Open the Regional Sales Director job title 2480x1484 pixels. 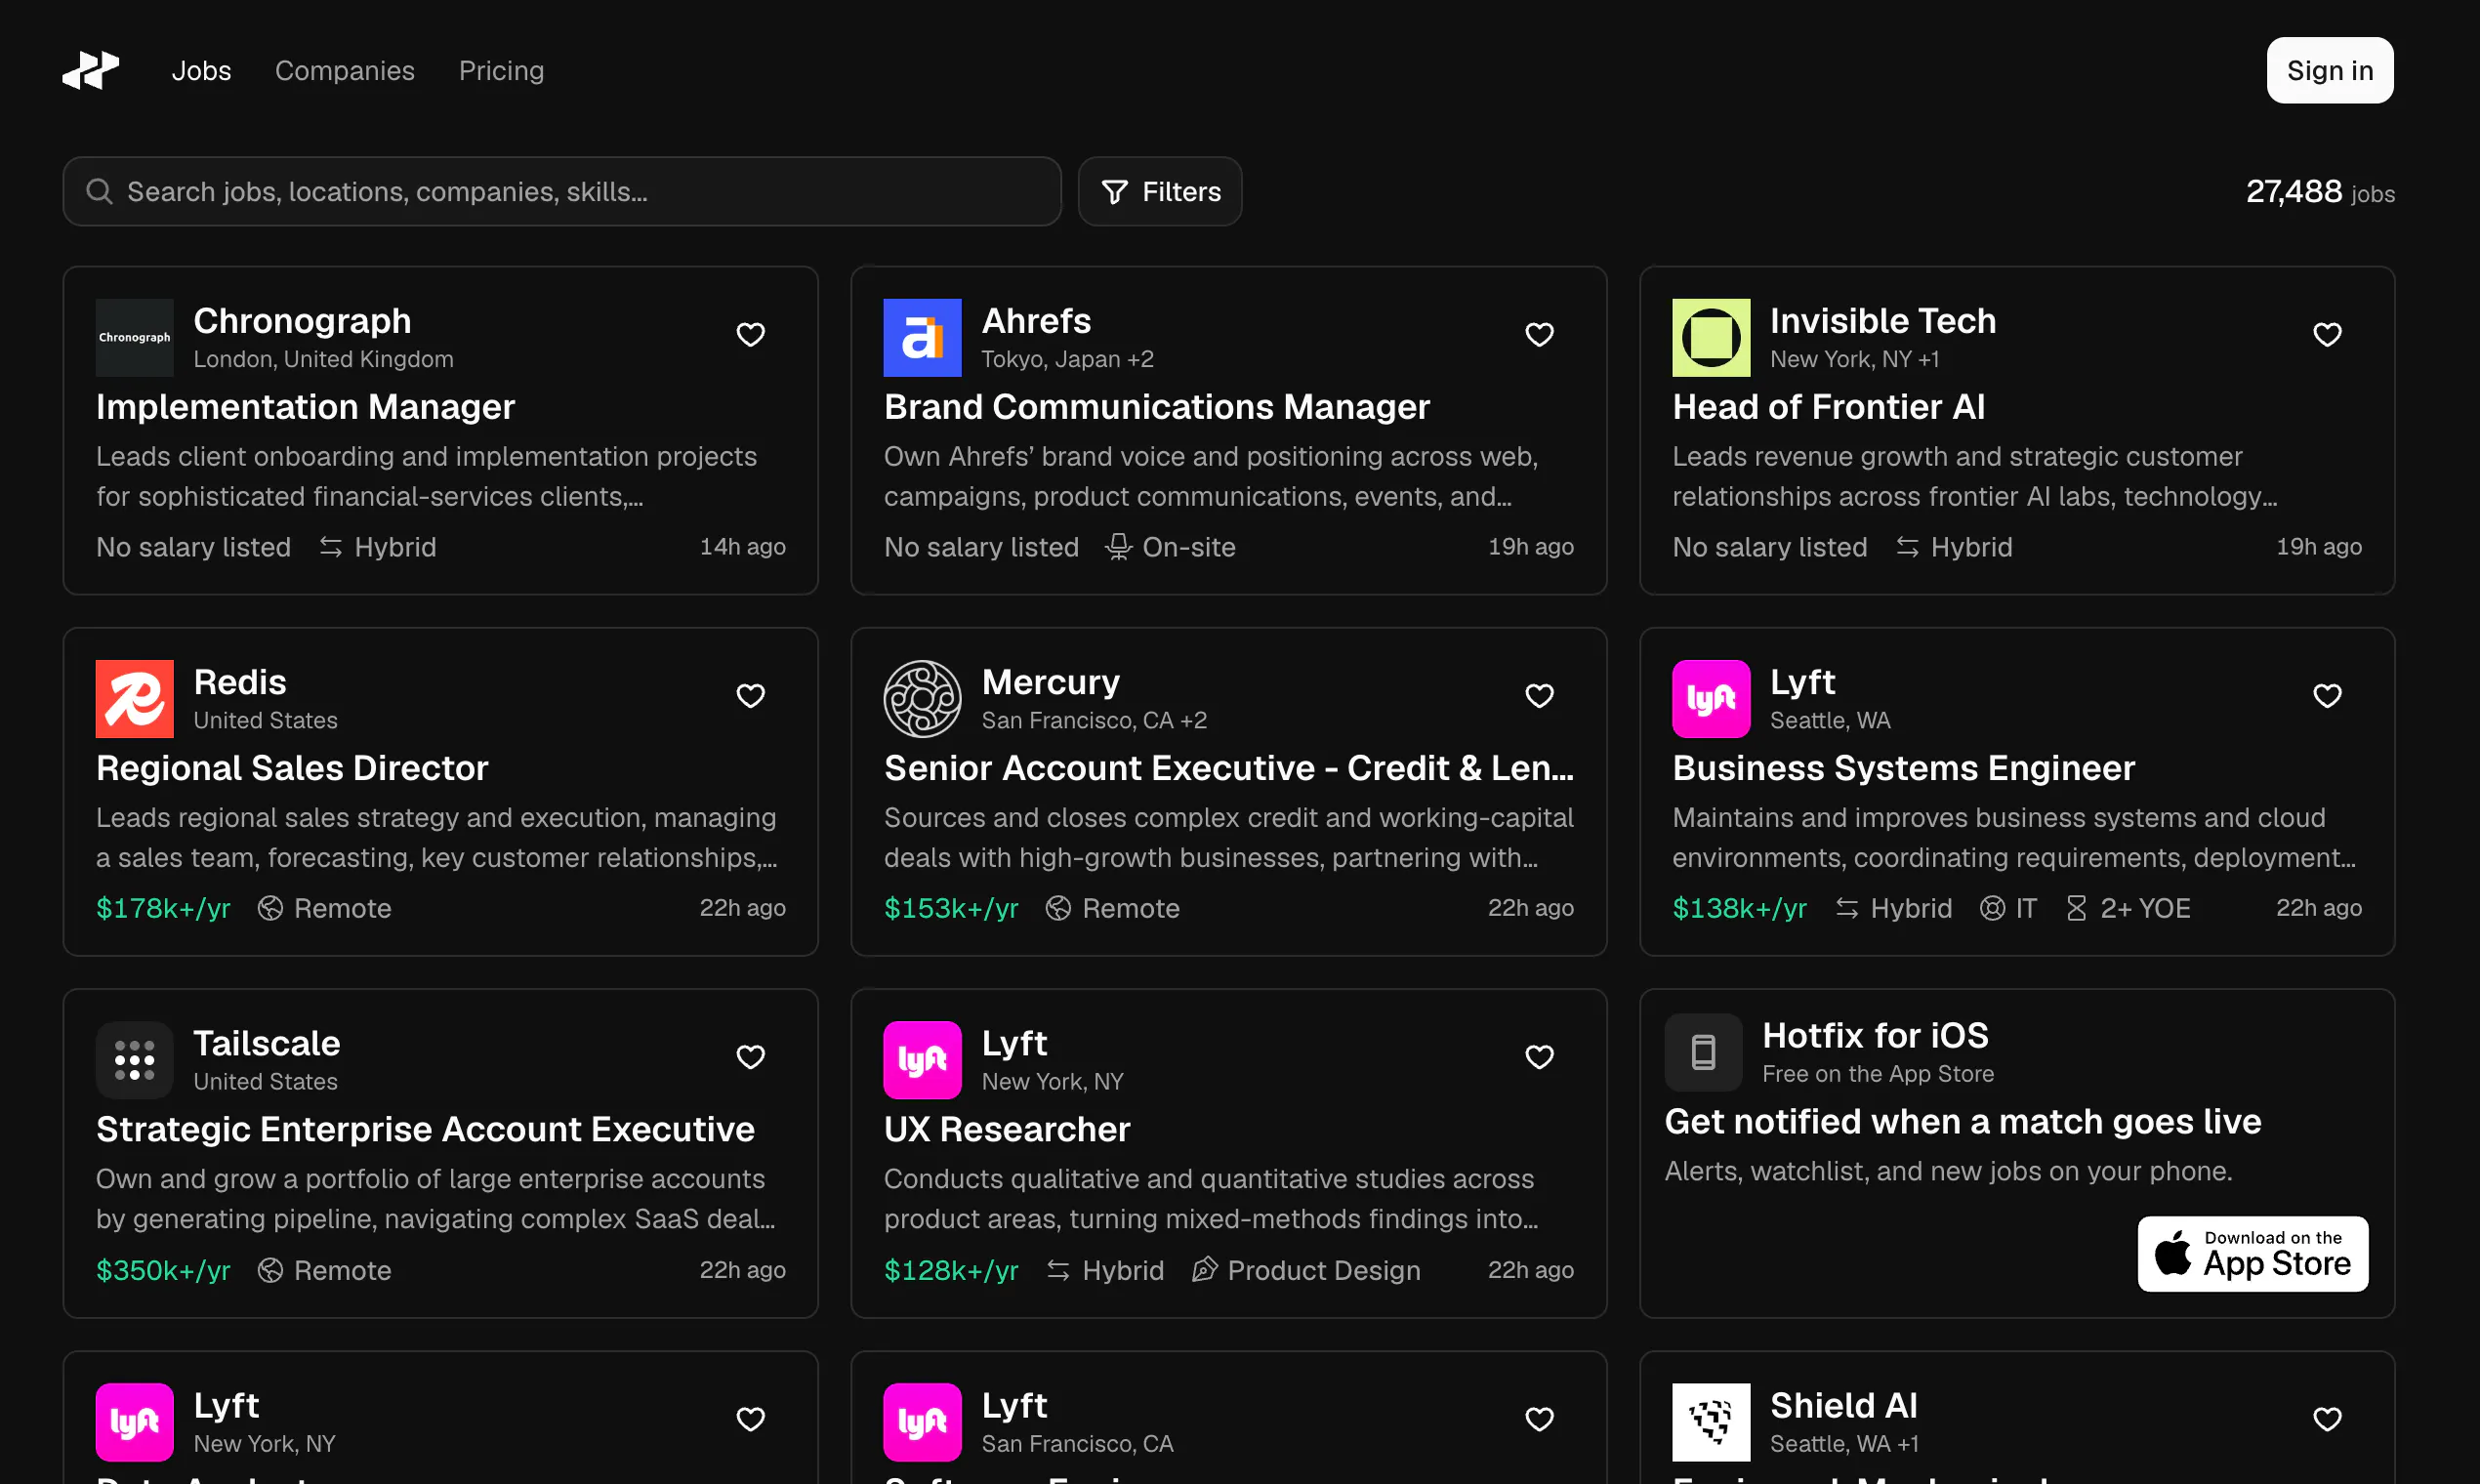tap(292, 768)
